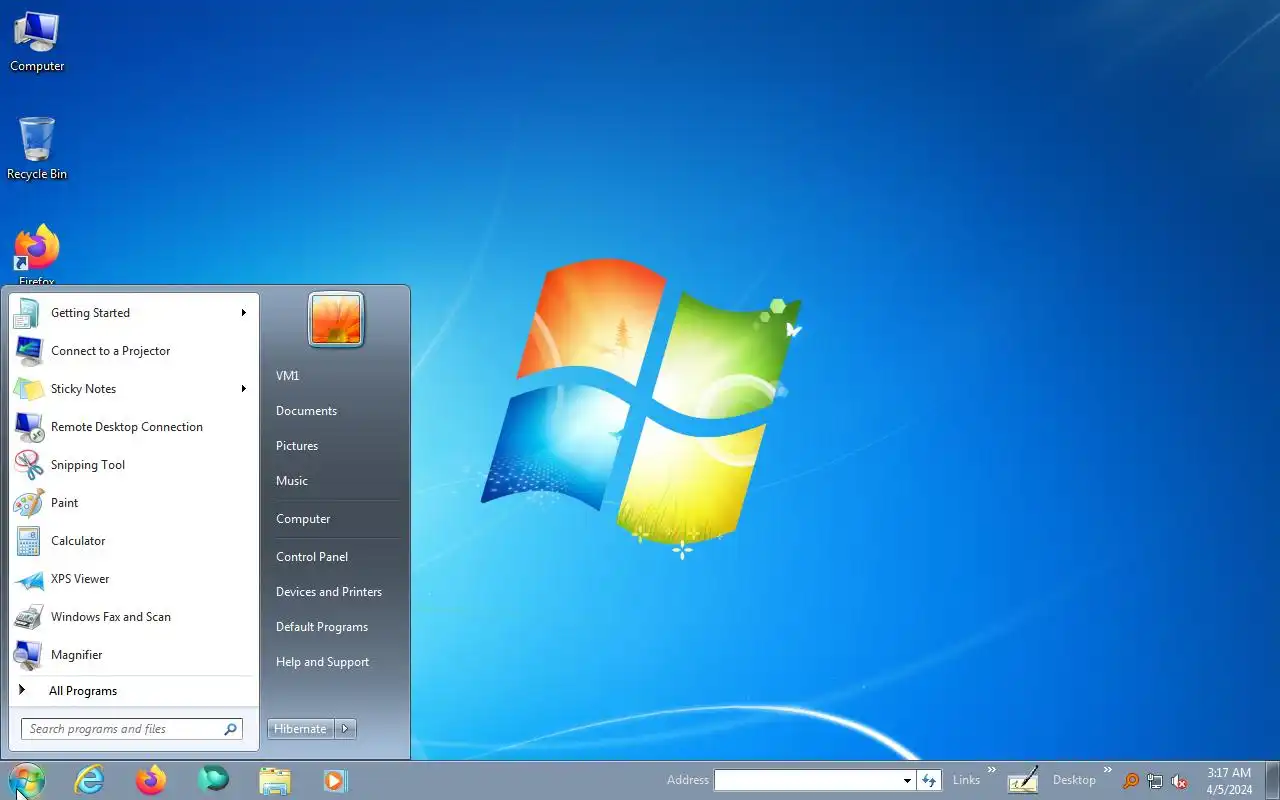Expand All Programs list
This screenshot has width=1280, height=800.
tap(134, 691)
